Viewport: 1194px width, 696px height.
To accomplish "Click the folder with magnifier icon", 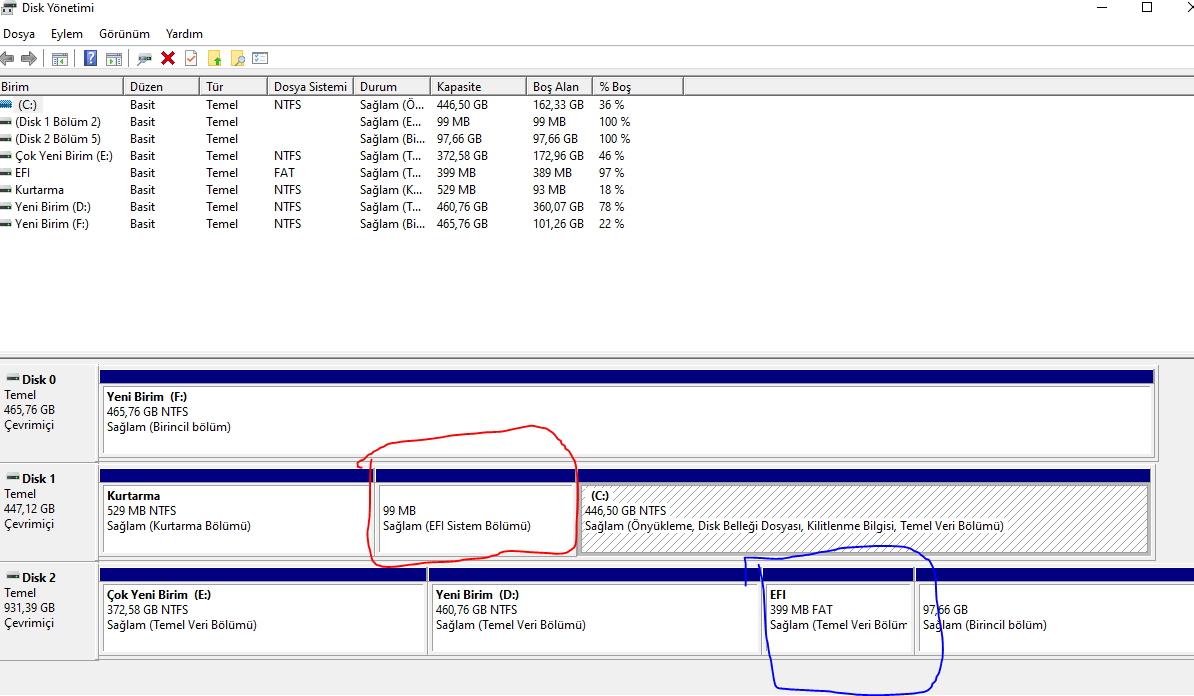I will click(238, 59).
